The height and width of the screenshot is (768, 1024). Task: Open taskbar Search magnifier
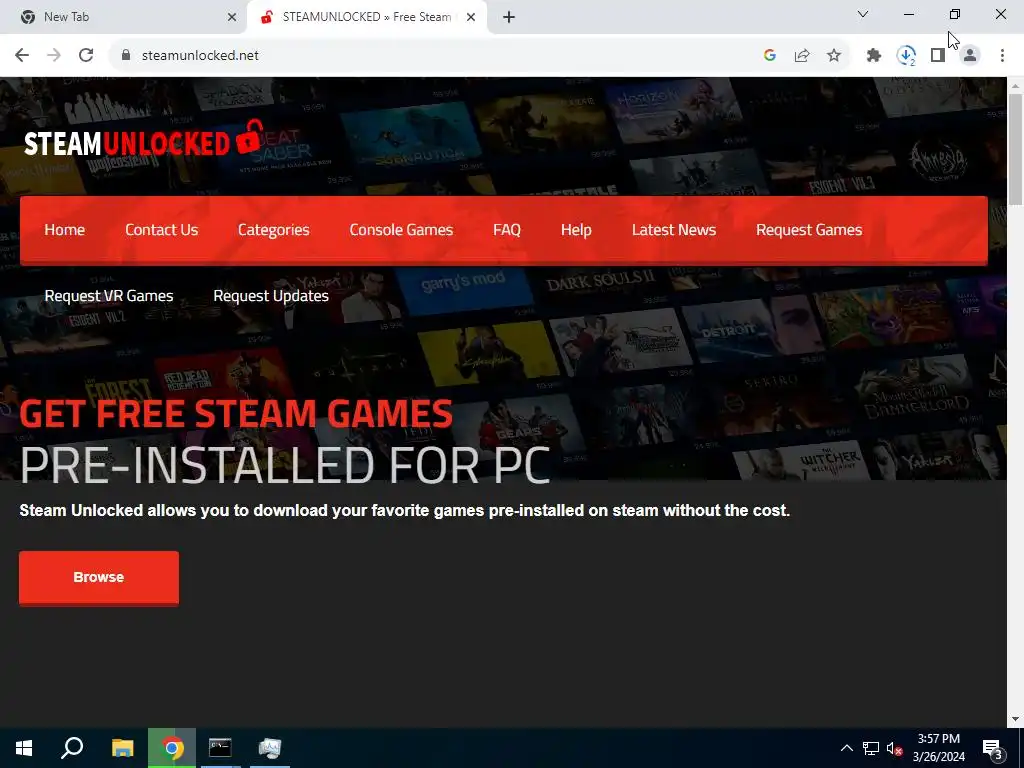tap(72, 748)
